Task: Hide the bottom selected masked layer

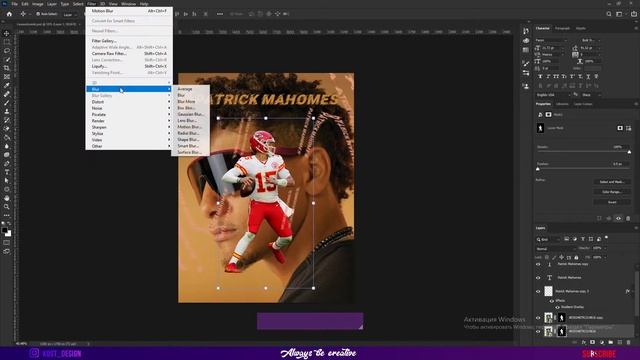Action: (x=538, y=331)
